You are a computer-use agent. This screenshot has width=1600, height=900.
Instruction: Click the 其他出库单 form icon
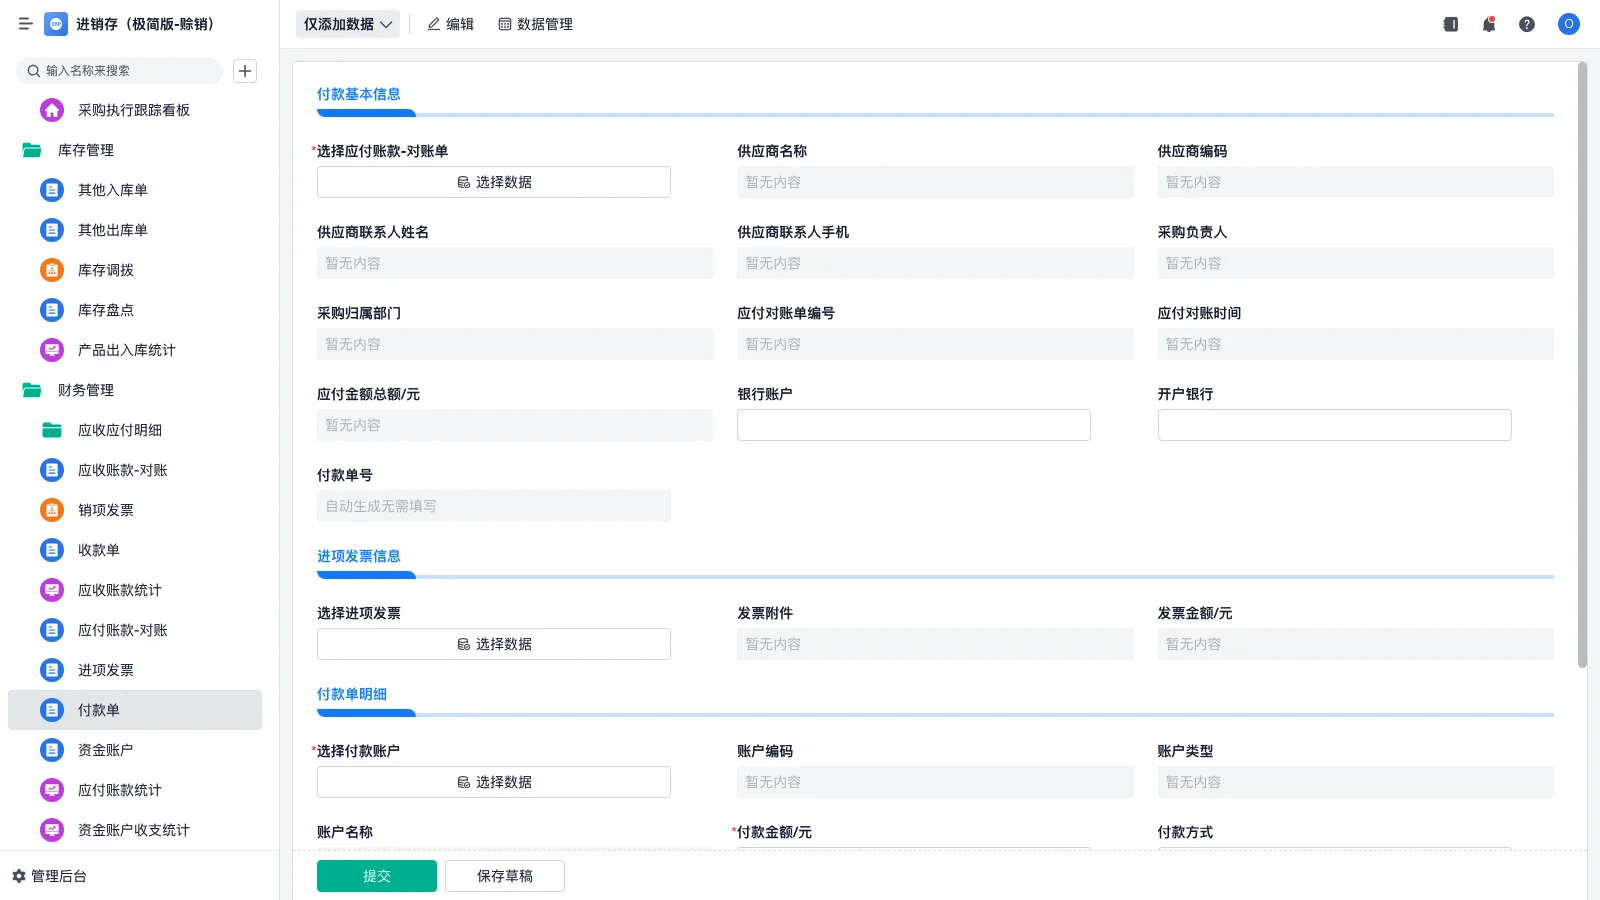click(52, 230)
